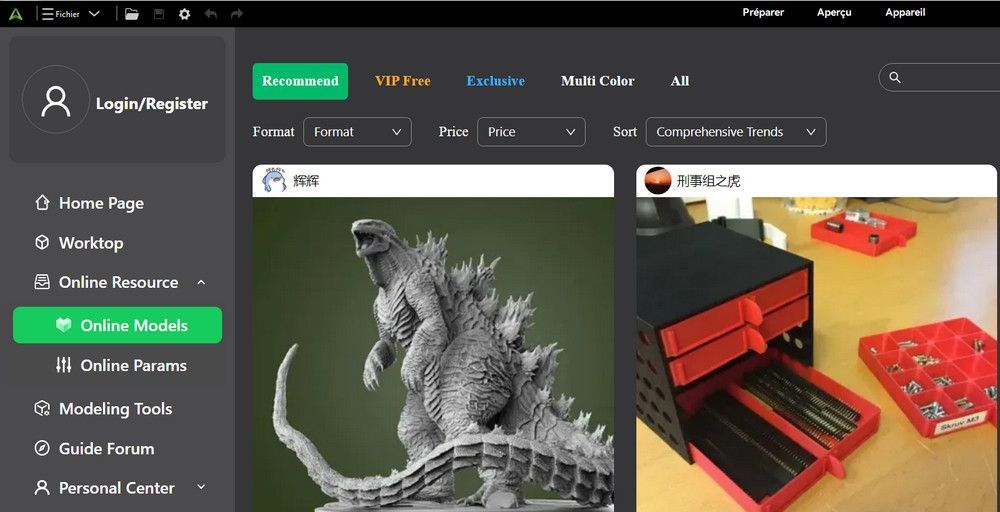
Task: Select Online Models
Action: click(117, 325)
